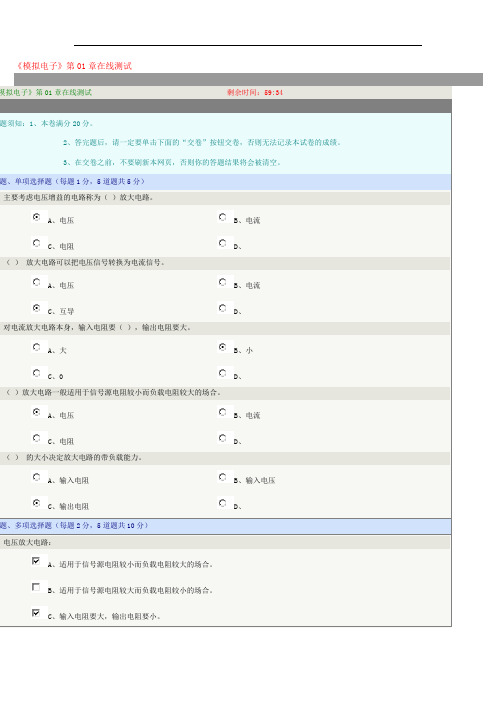The height and width of the screenshot is (702, 496).
Task: Uncheck A、适用于信号源电阻较小而负载电阻较大的场合
Action: coord(36,561)
